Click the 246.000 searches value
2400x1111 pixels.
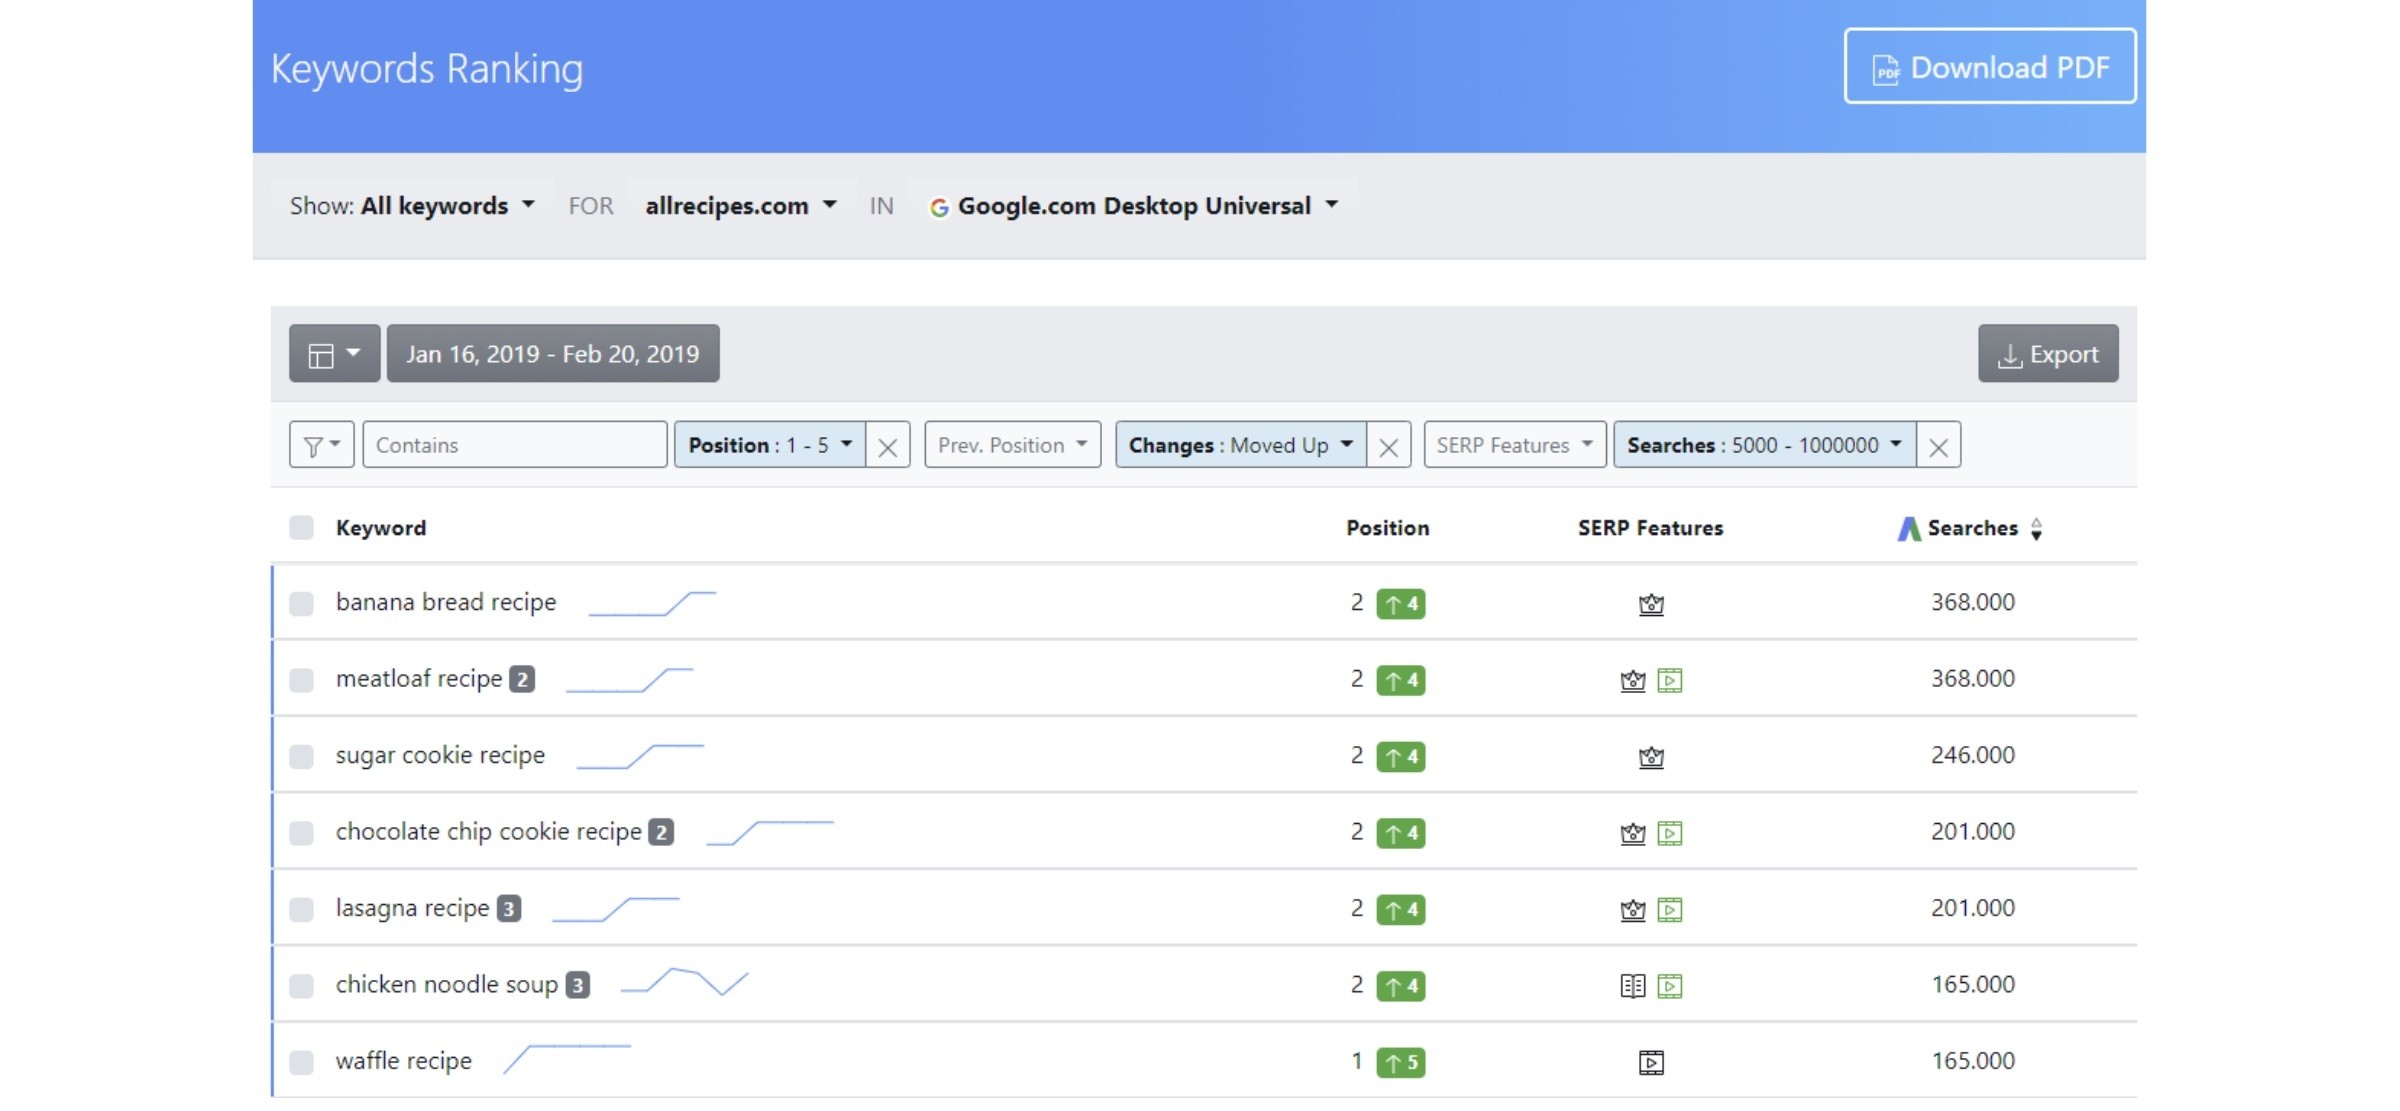click(1973, 755)
